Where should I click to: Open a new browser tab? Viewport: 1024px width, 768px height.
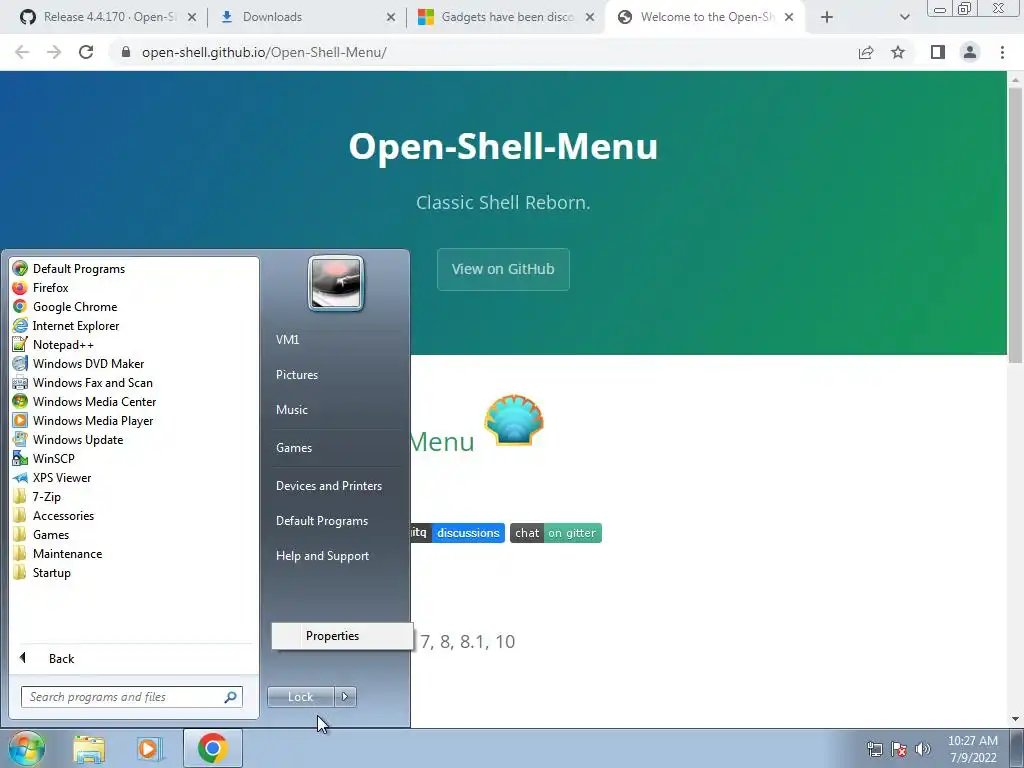click(827, 17)
